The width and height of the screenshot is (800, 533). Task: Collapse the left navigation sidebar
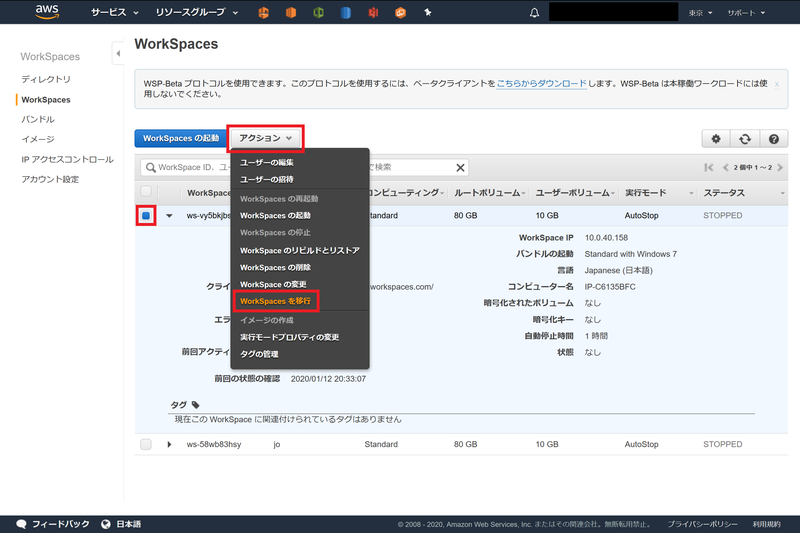(118, 53)
